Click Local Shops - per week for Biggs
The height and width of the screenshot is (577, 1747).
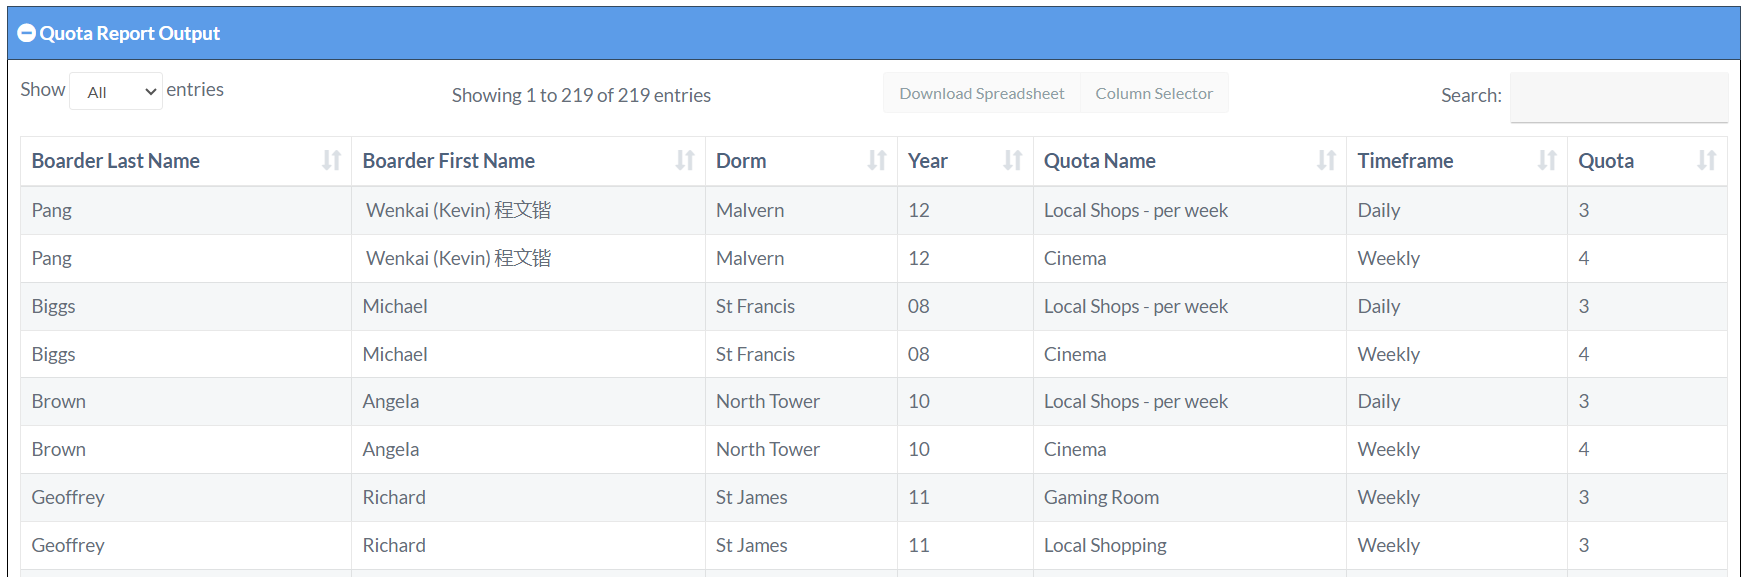(1136, 306)
